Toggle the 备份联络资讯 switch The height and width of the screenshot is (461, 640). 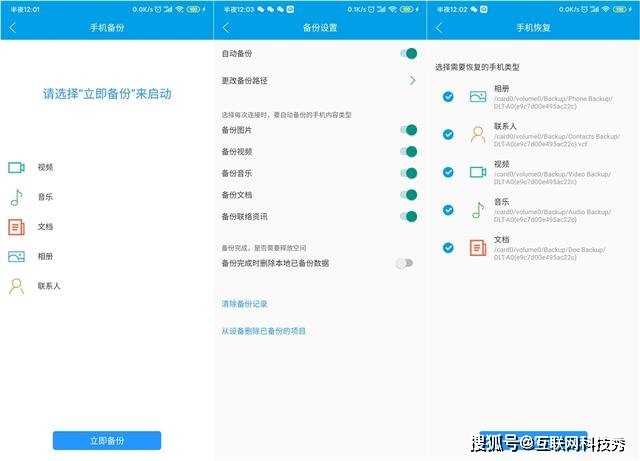point(409,216)
